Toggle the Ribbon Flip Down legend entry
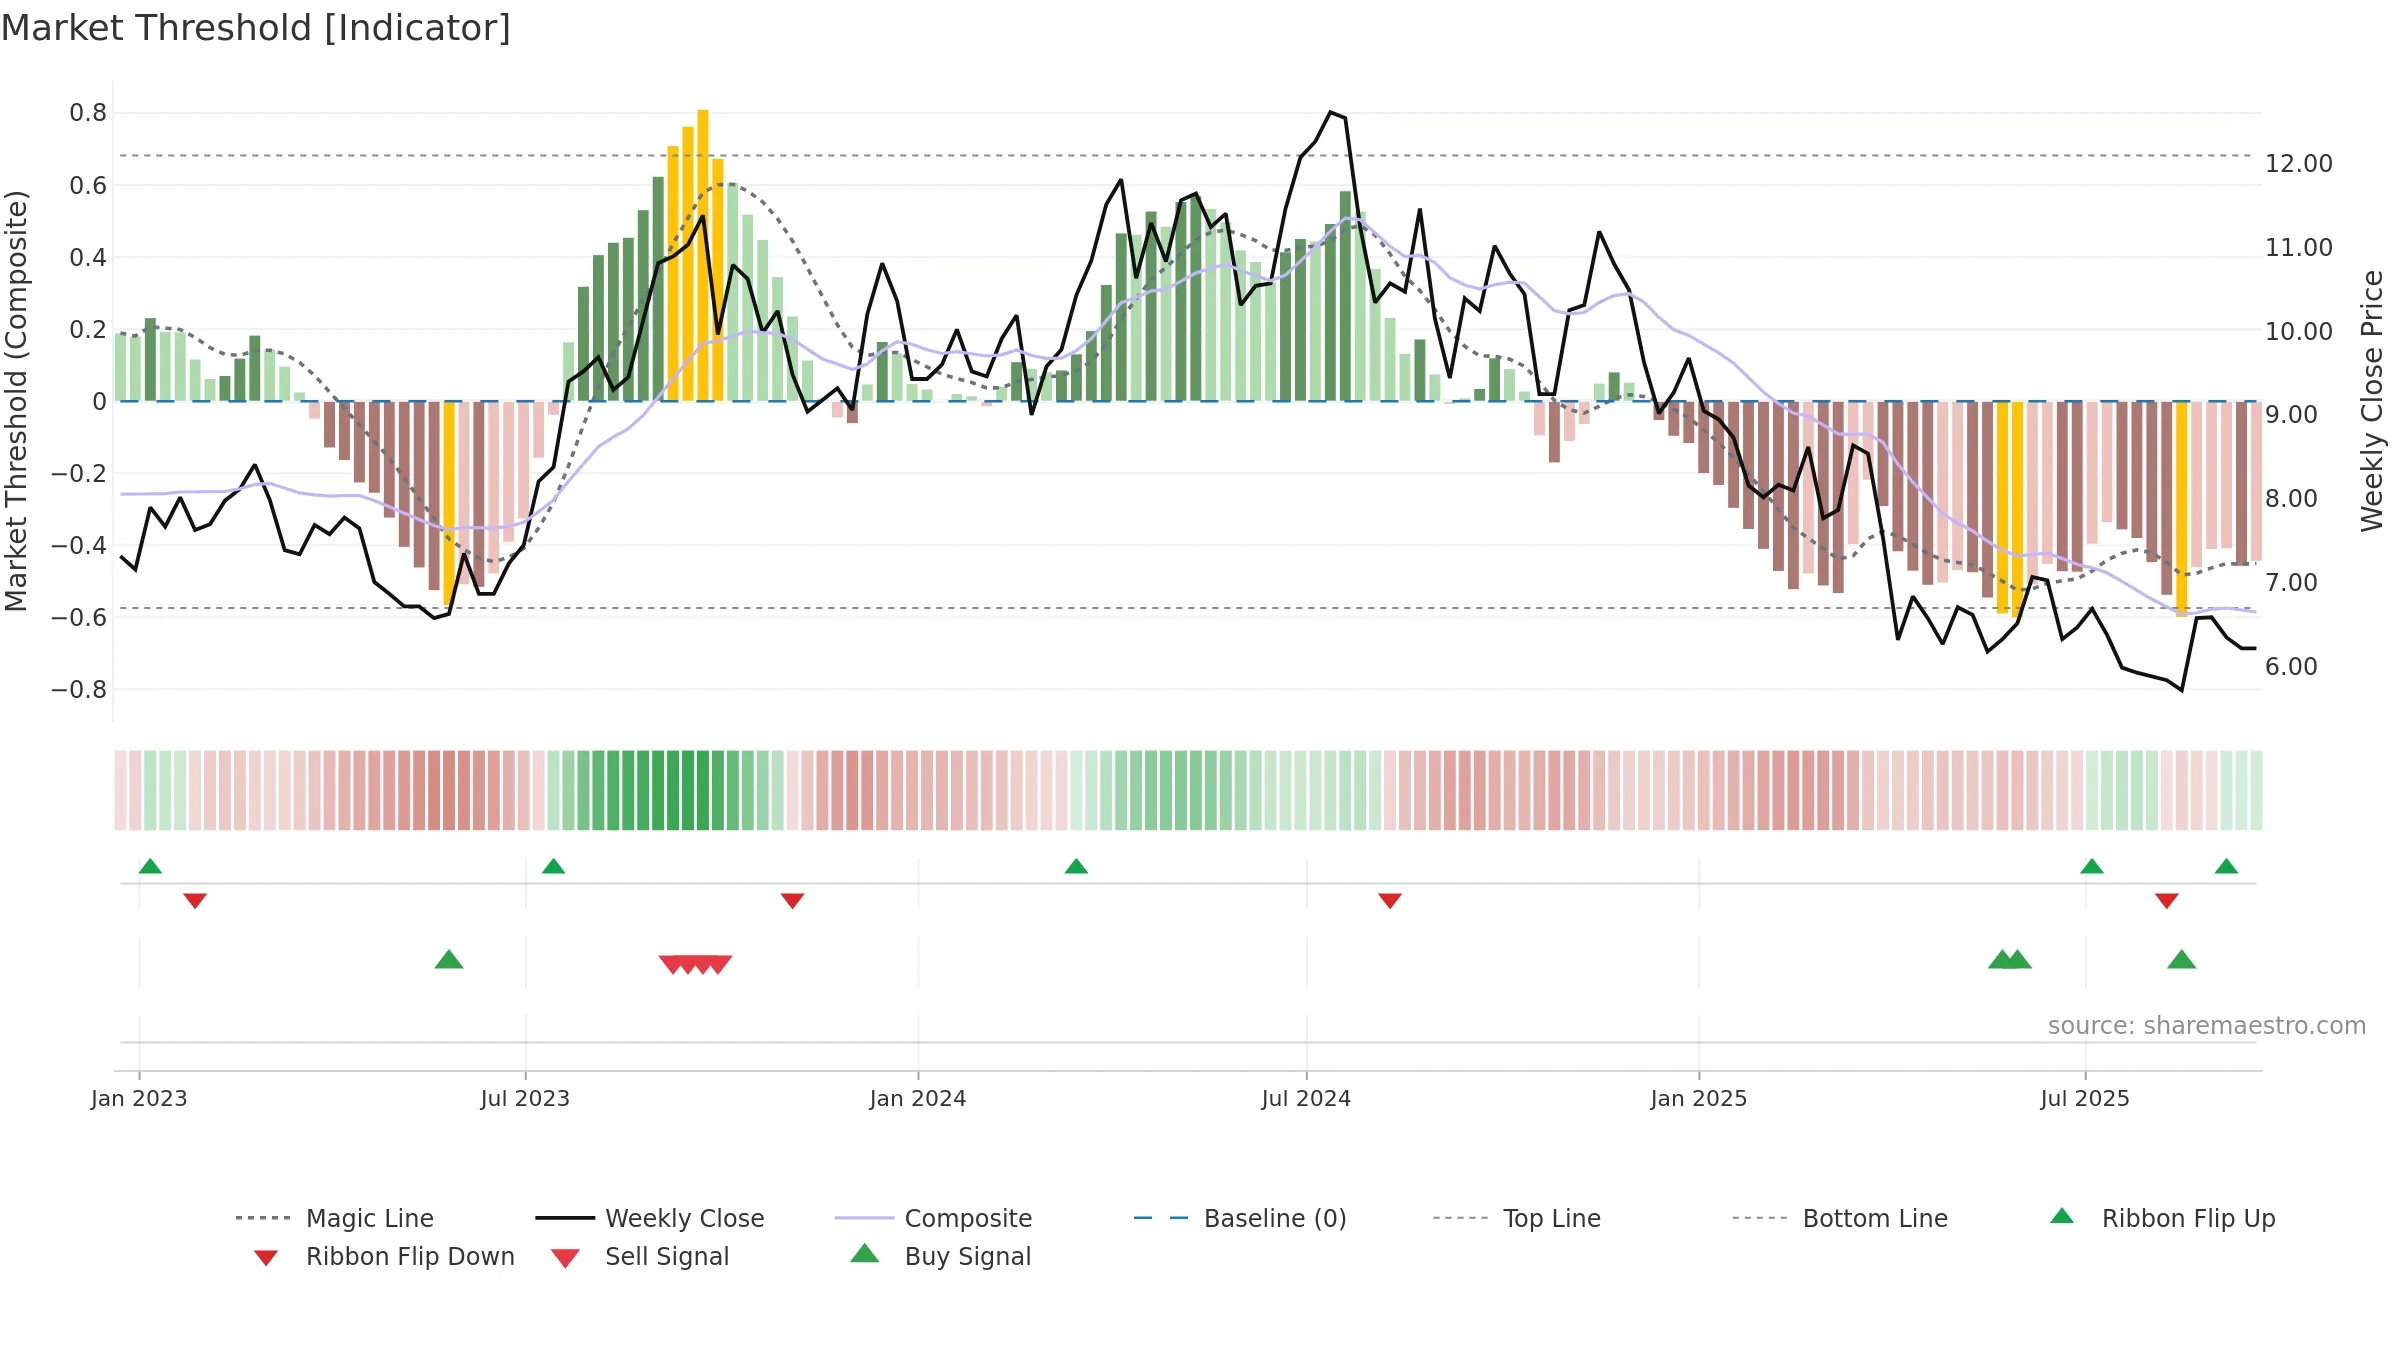 [x=384, y=1256]
